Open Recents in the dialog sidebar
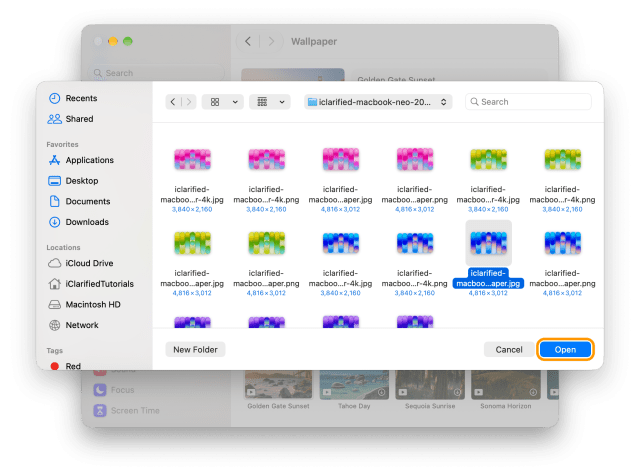640x475 pixels. coord(73,98)
